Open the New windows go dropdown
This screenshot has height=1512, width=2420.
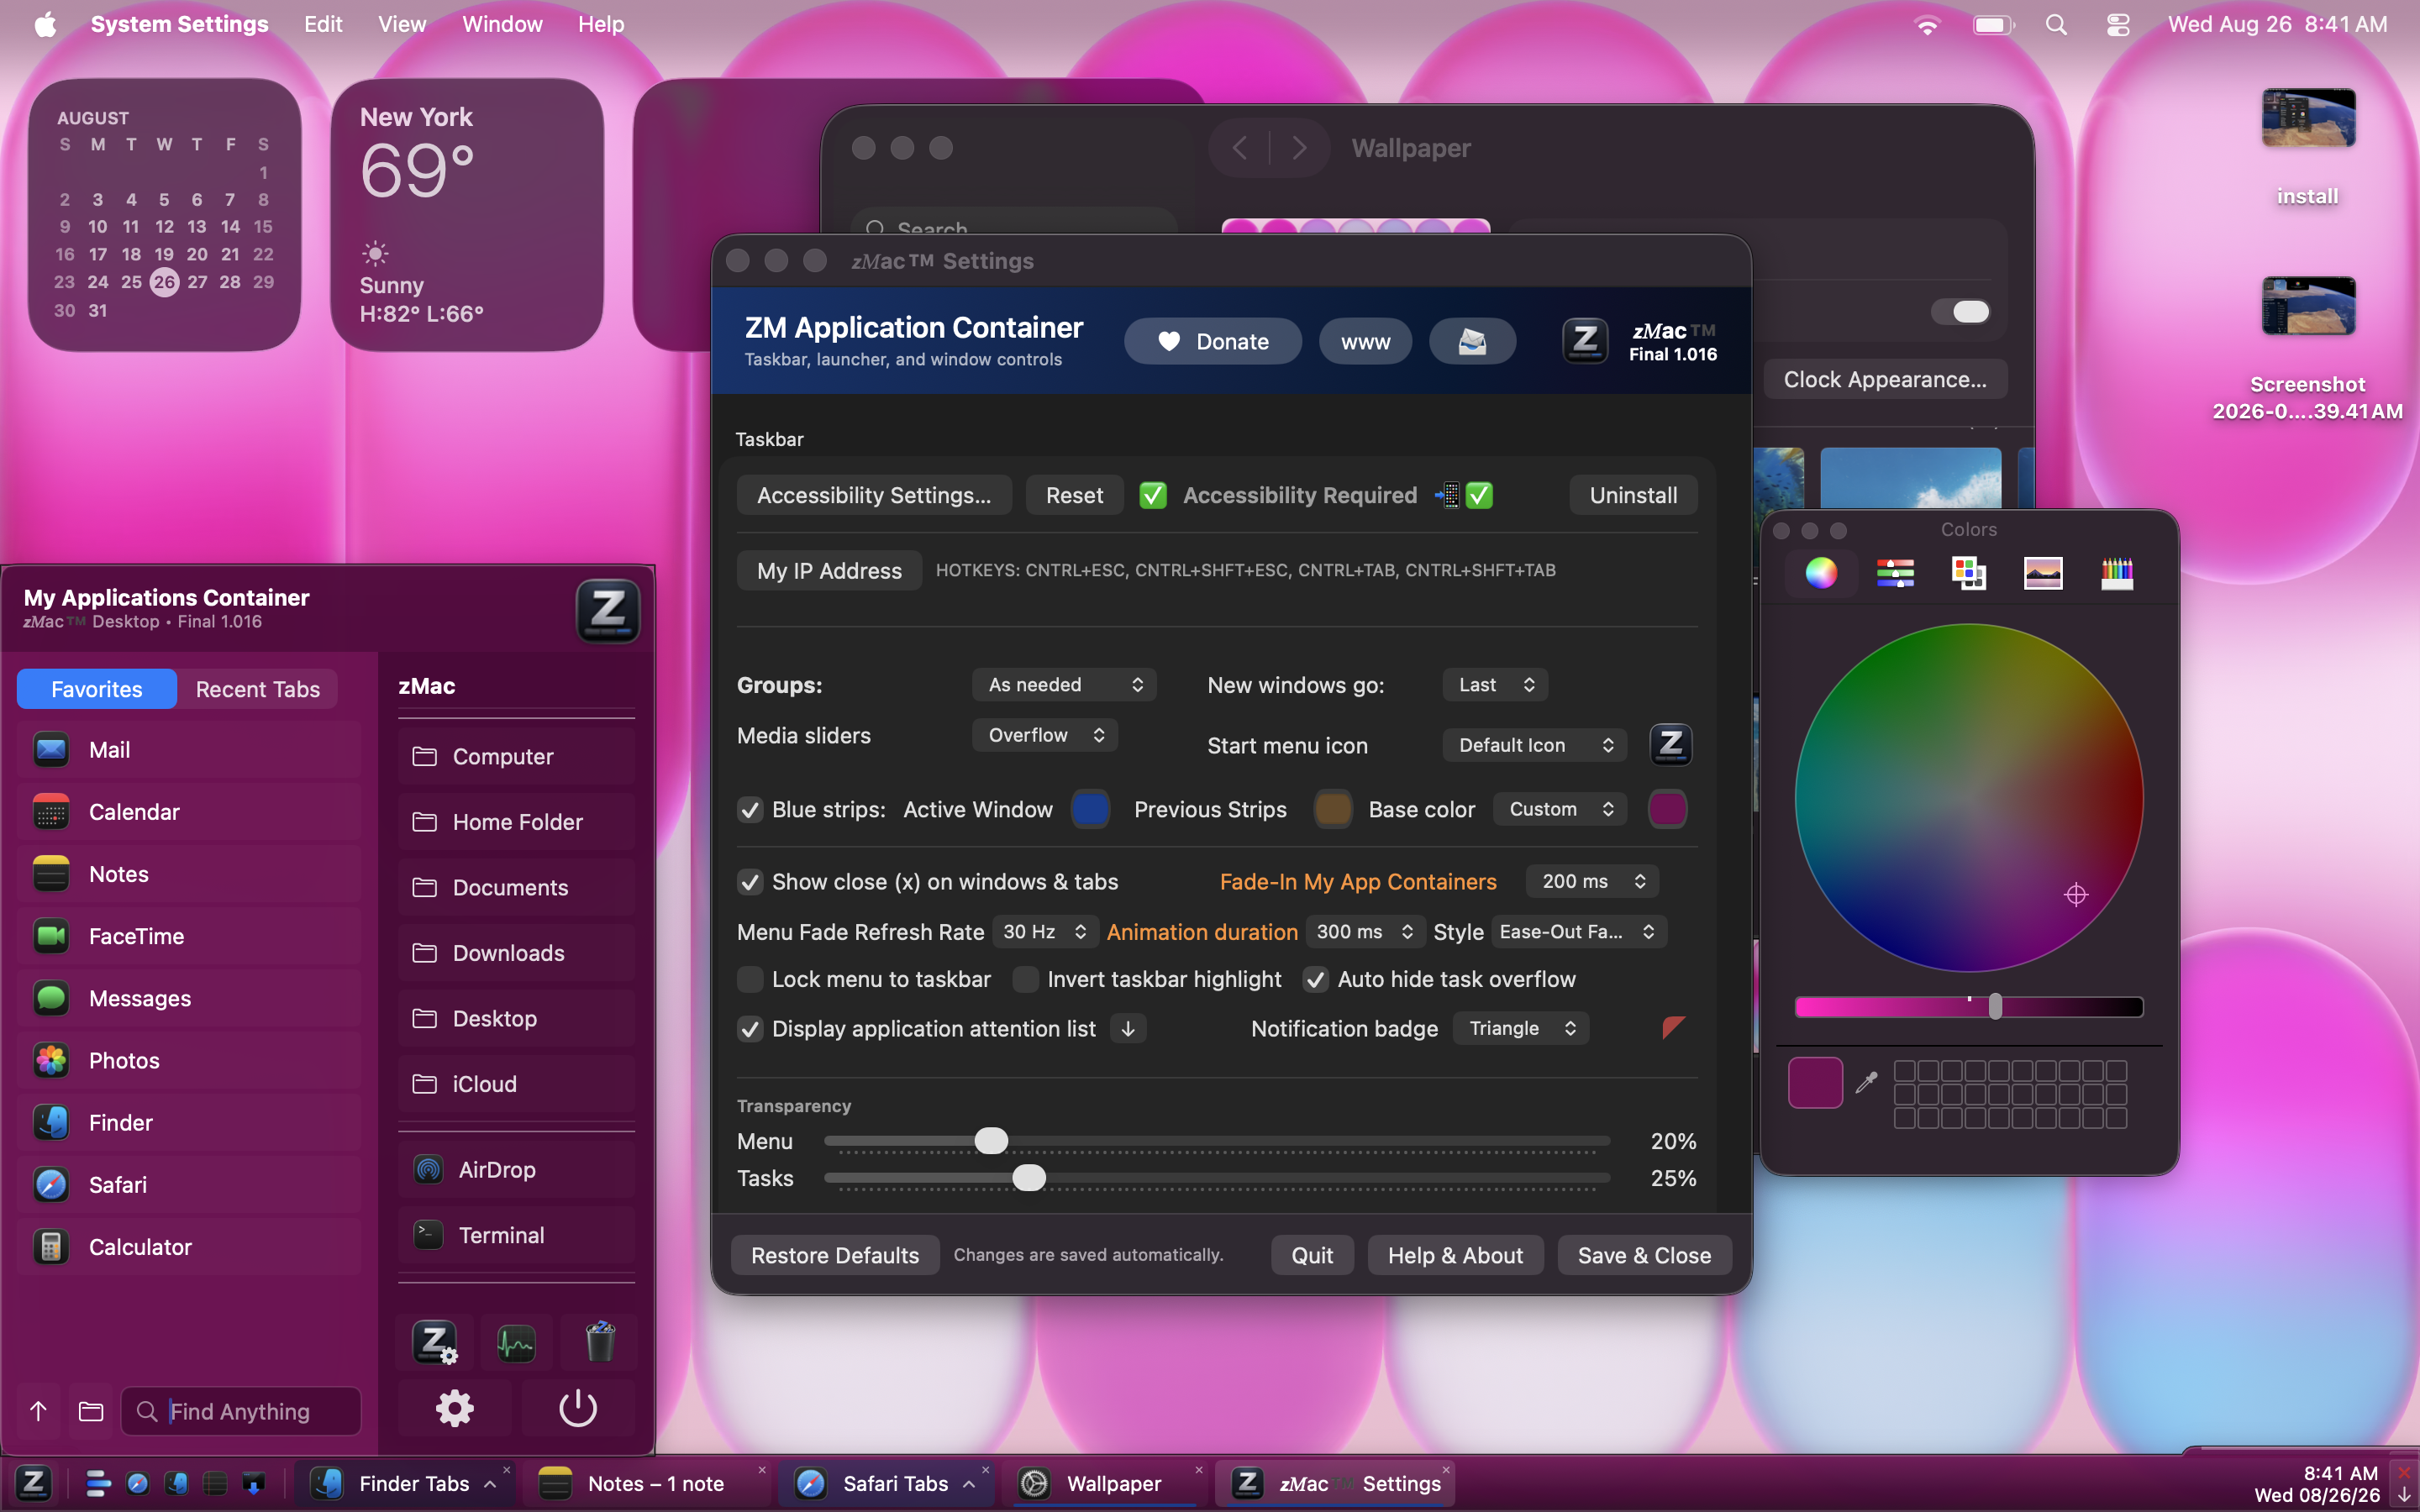pos(1495,685)
